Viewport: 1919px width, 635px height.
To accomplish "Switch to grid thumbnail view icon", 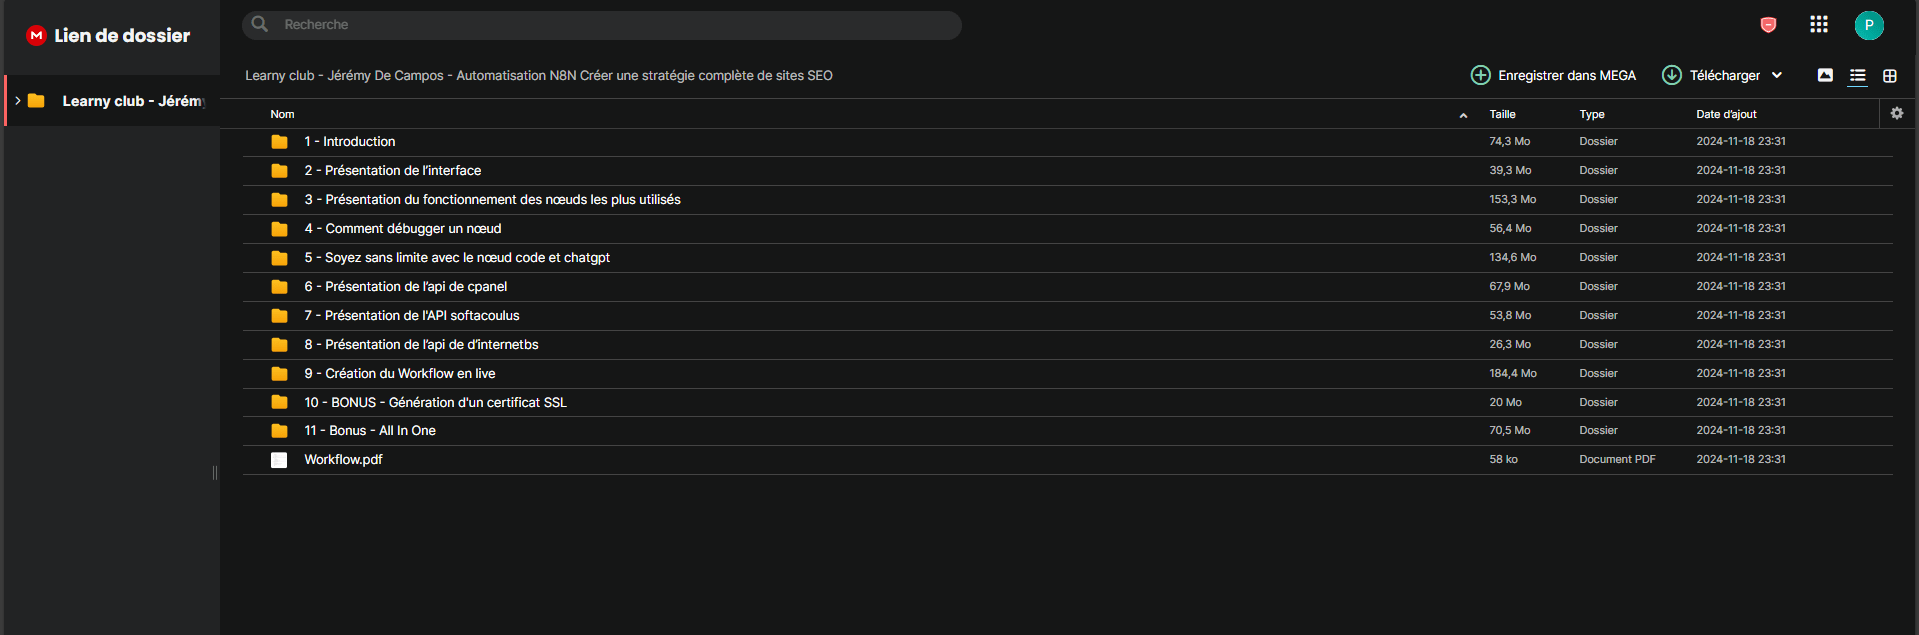I will coord(1890,75).
